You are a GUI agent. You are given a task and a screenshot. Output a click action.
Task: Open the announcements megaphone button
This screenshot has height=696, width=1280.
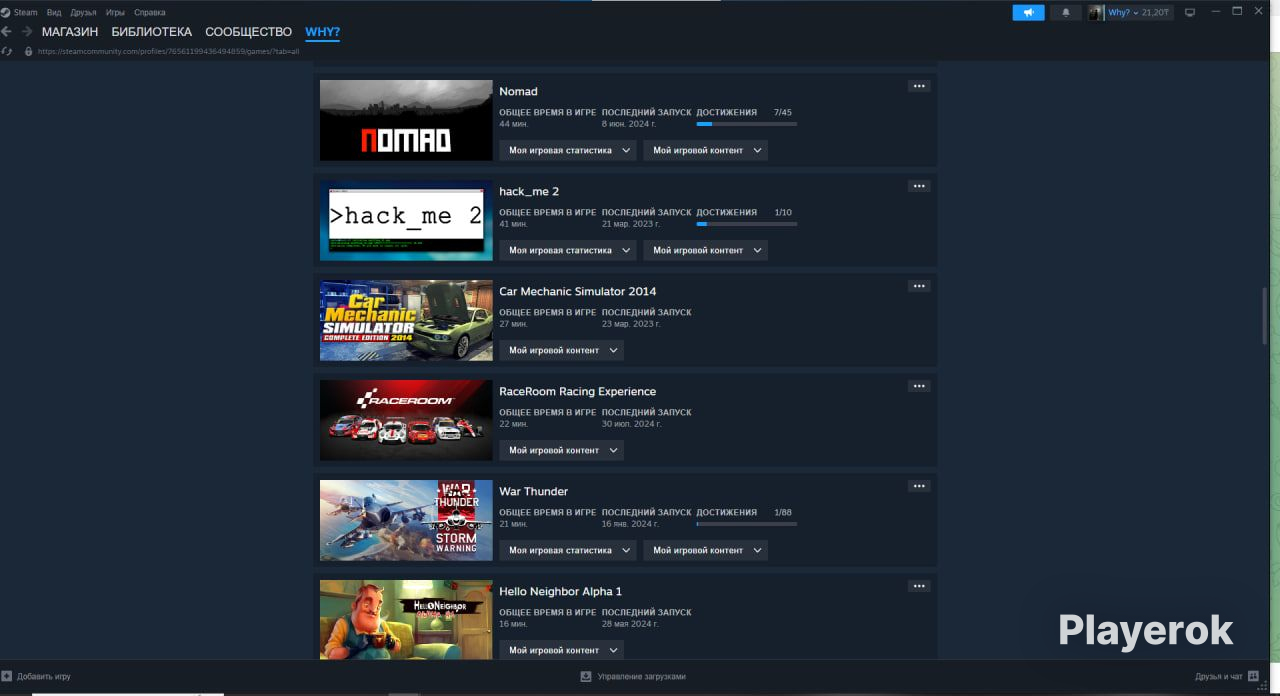click(1028, 13)
